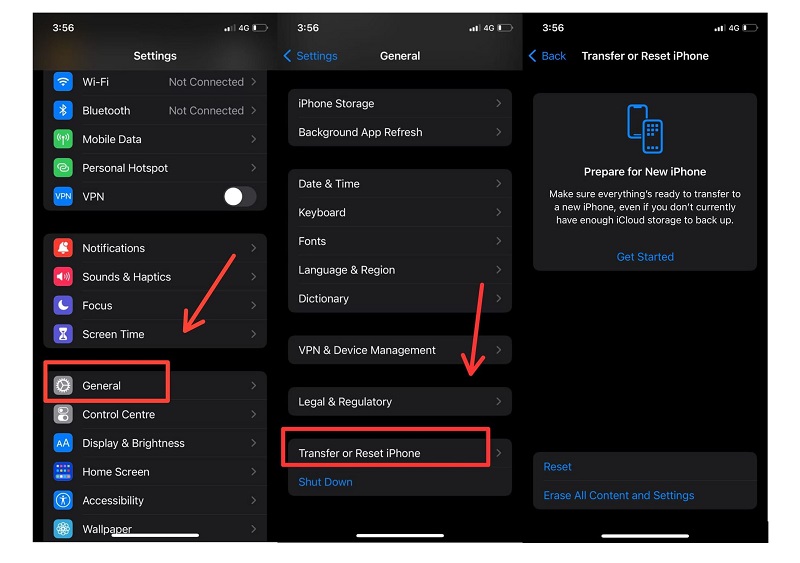Tap the Keyboard label
The height and width of the screenshot is (563, 800).
322,212
